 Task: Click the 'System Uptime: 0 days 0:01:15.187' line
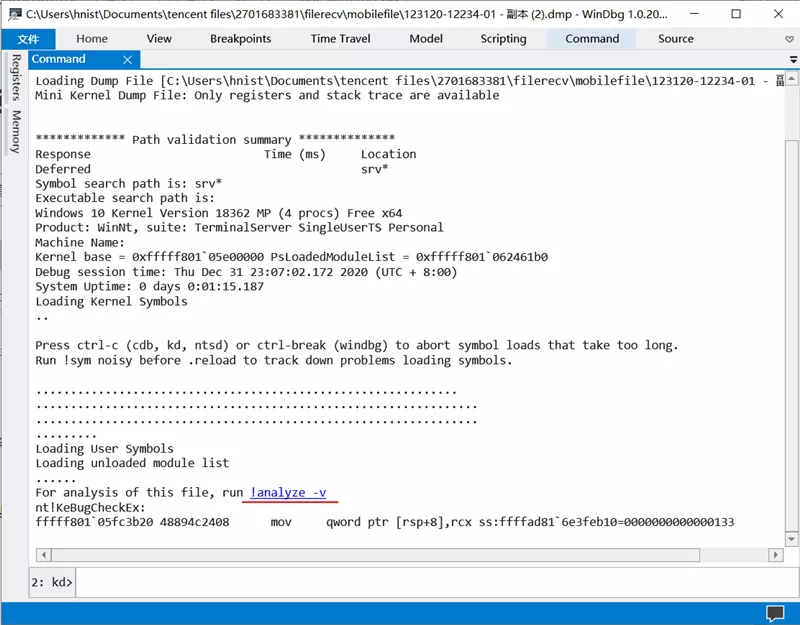[x=149, y=287]
